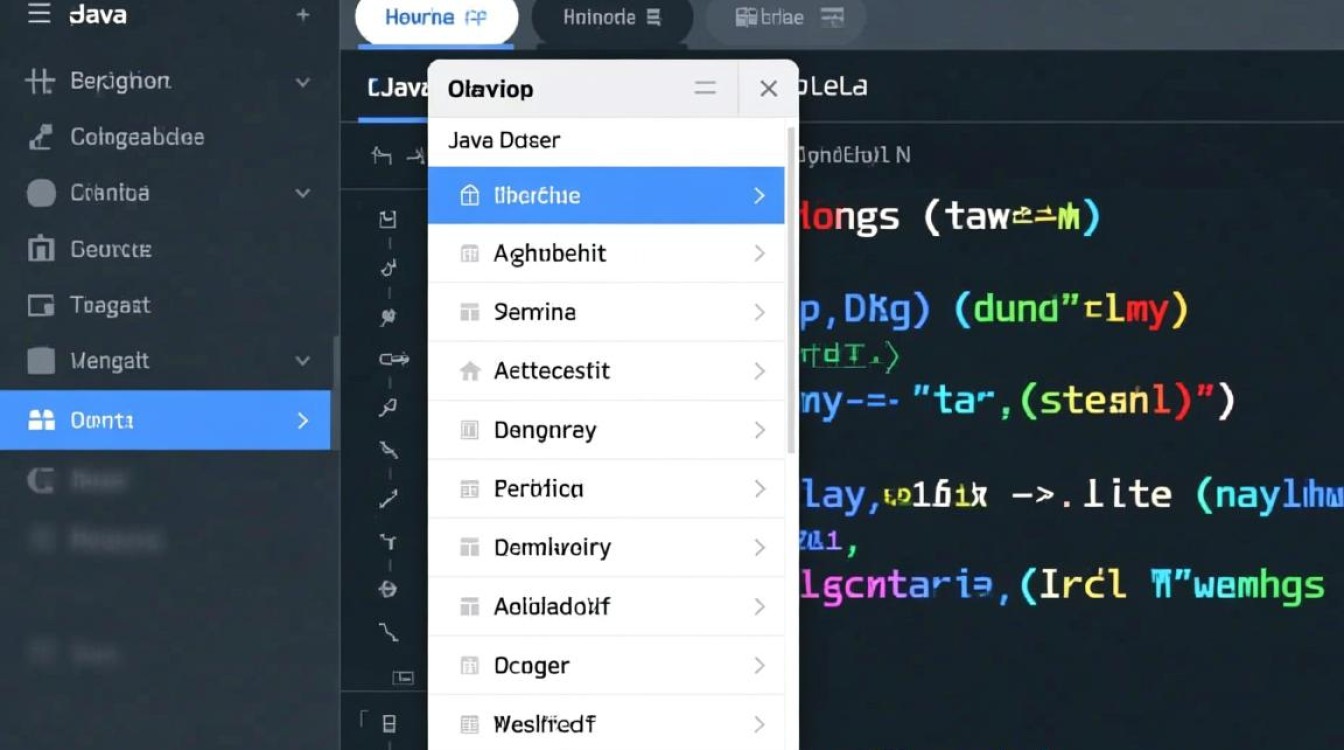This screenshot has width=1344, height=750.
Task: Switch to the Hninode tab
Action: pyautogui.click(x=612, y=18)
